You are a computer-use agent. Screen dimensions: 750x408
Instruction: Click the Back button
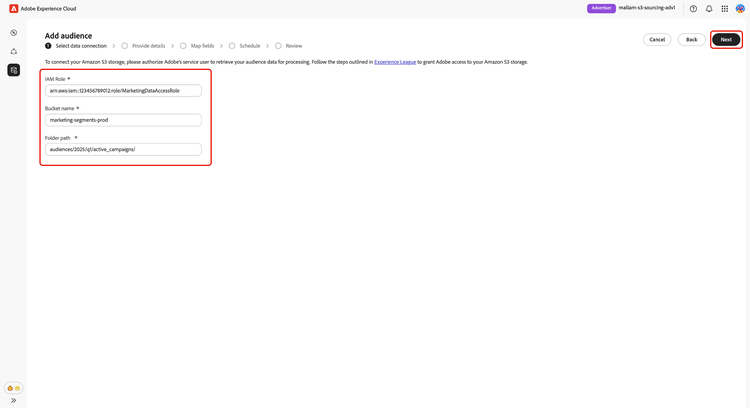[691, 40]
